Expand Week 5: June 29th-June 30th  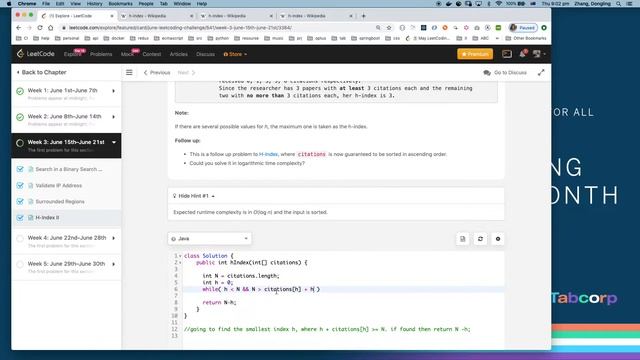coord(114,264)
